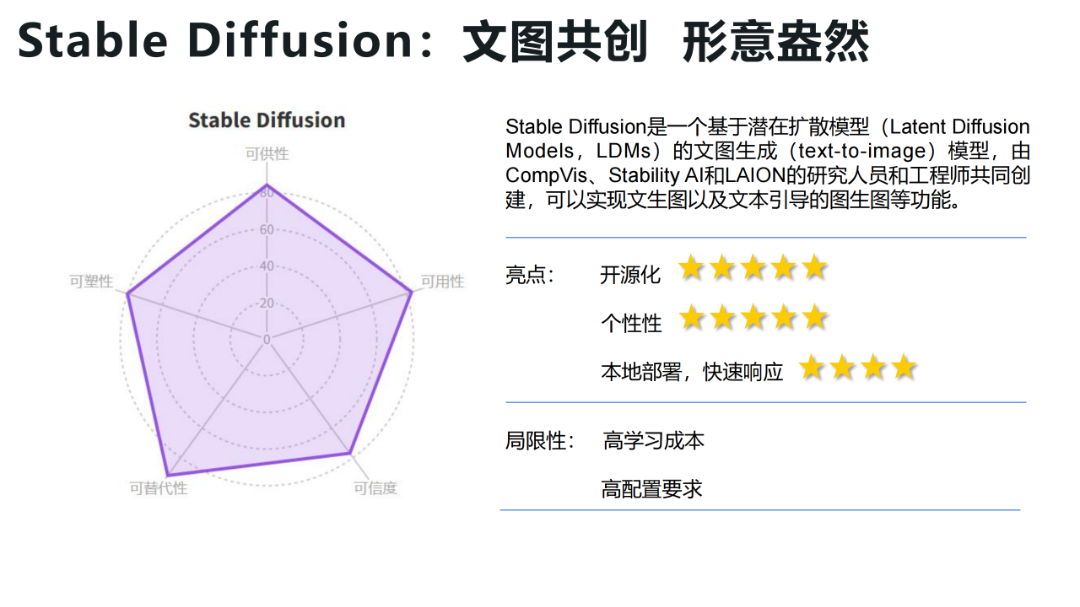
Task: Click the purple radar polygon's center at 0
Action: (x=267, y=339)
